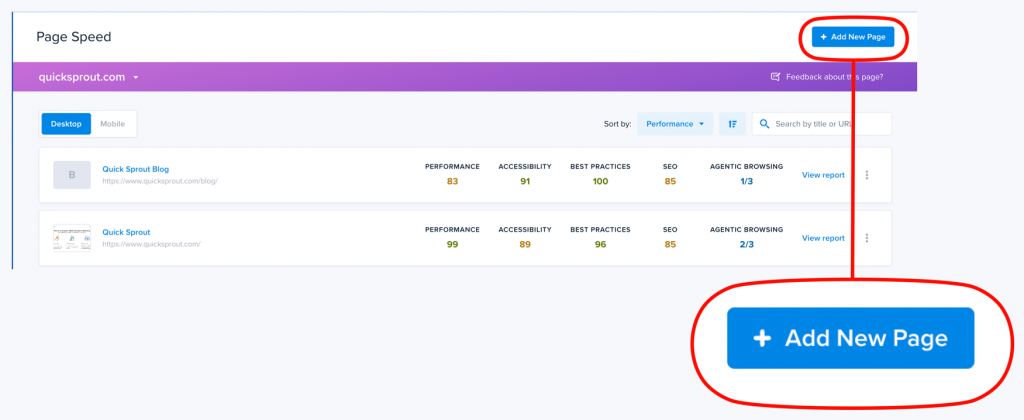Click Best Practices score 96
This screenshot has height=420, width=1024.
pyautogui.click(x=600, y=245)
